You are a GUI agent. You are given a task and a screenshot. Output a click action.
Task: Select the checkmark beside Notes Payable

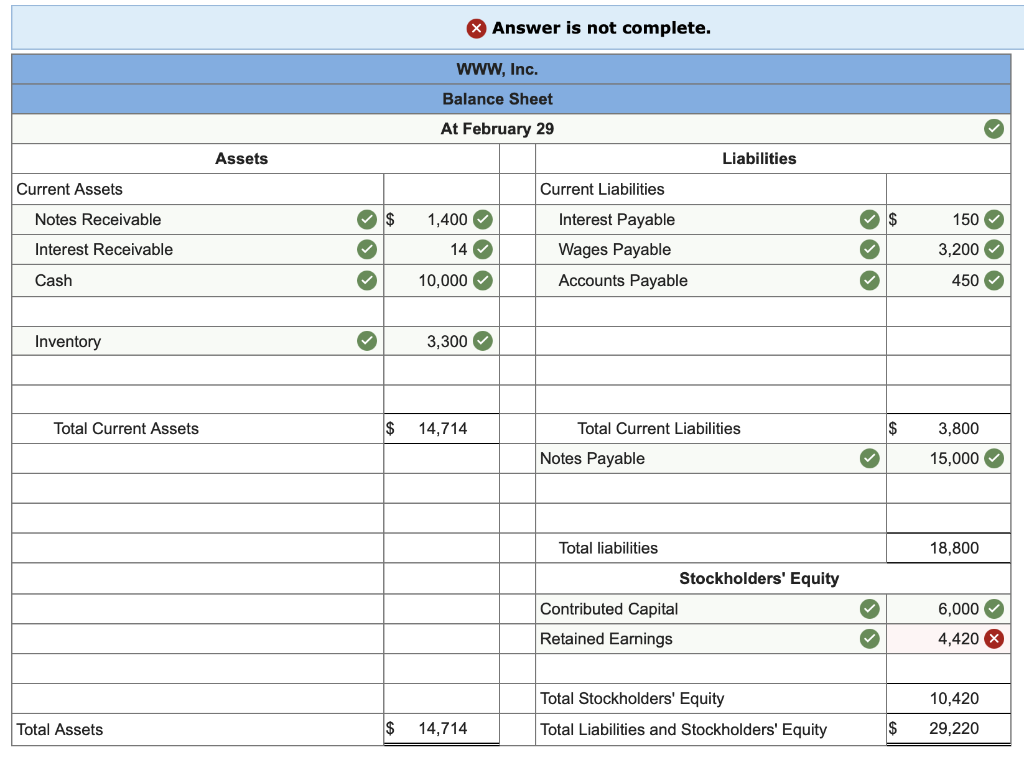[x=869, y=458]
